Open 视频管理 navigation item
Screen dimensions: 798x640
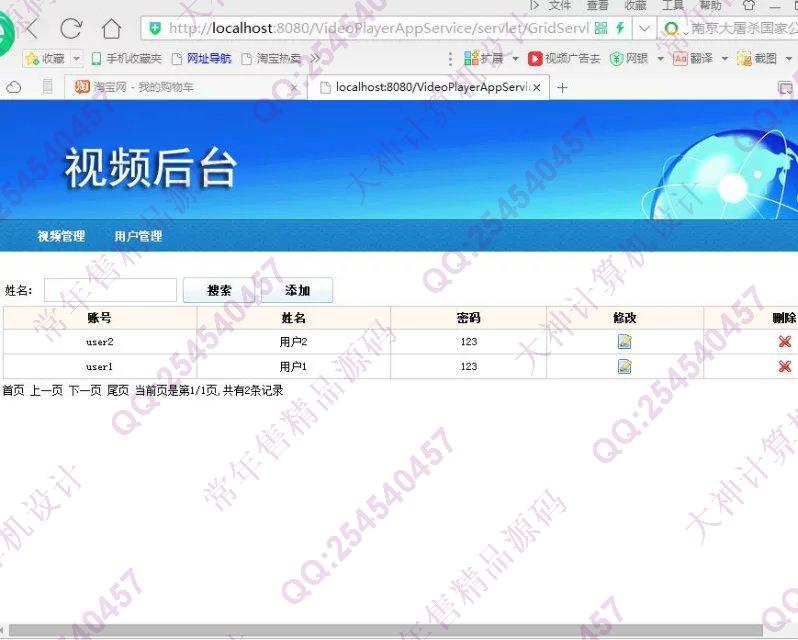tap(61, 236)
